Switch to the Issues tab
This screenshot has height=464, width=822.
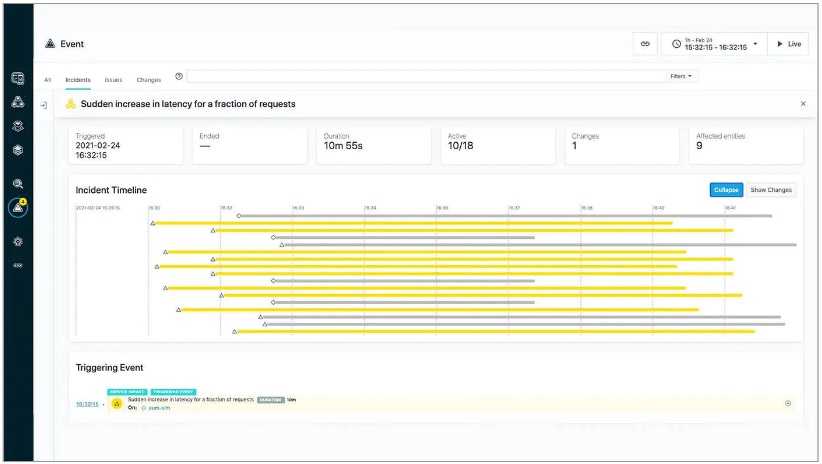click(x=113, y=80)
